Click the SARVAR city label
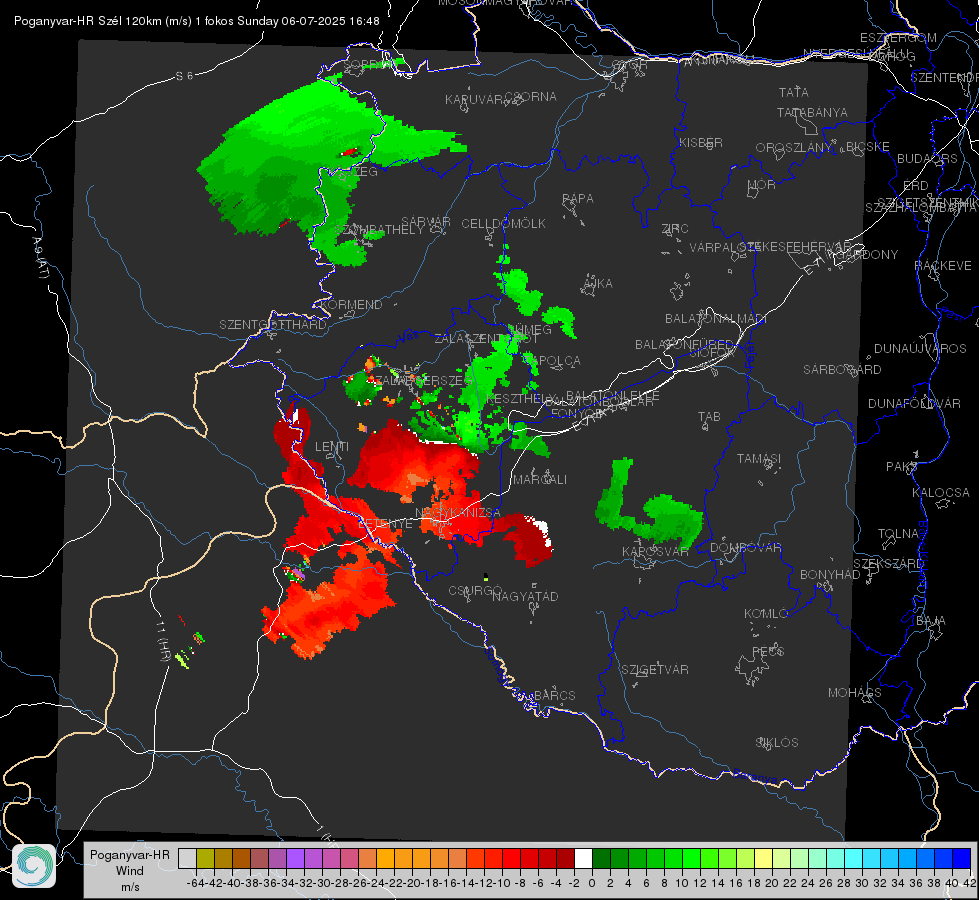This screenshot has height=900, width=979. [x=426, y=221]
